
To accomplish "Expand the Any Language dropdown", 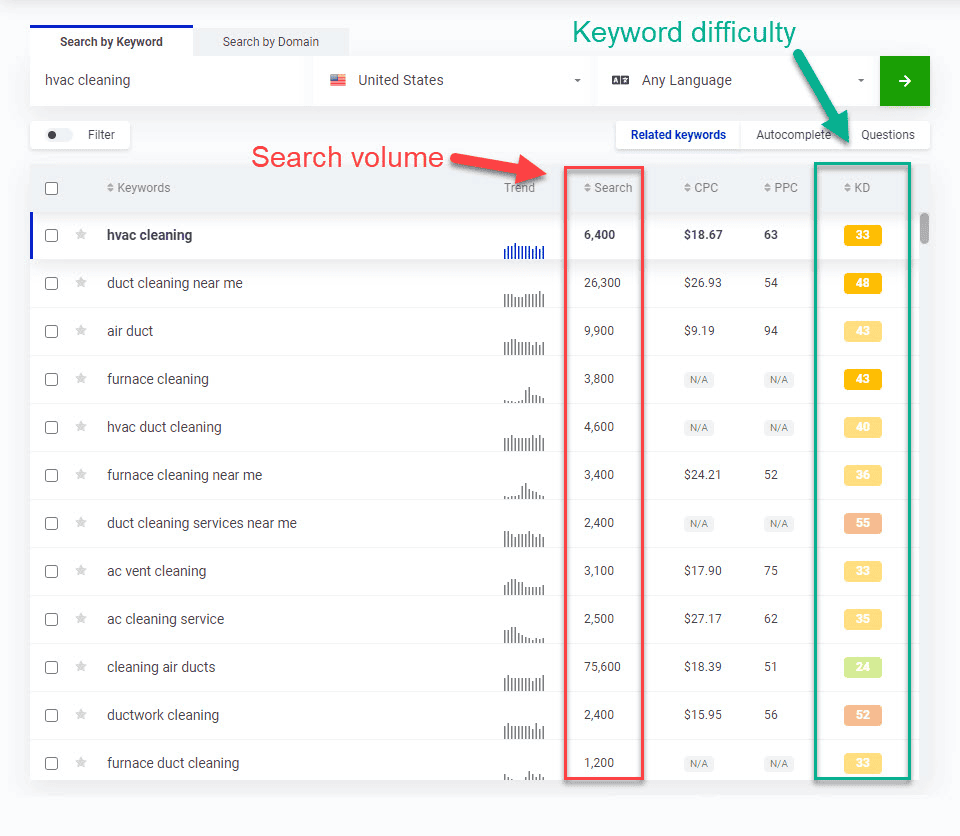I will (738, 81).
